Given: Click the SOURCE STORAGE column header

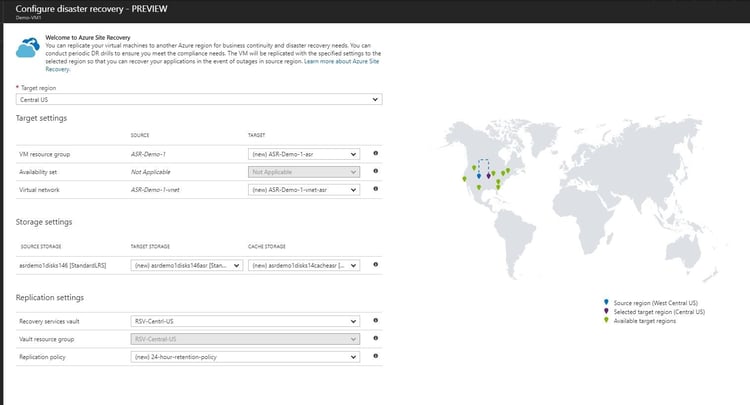Looking at the screenshot, I should (x=41, y=247).
